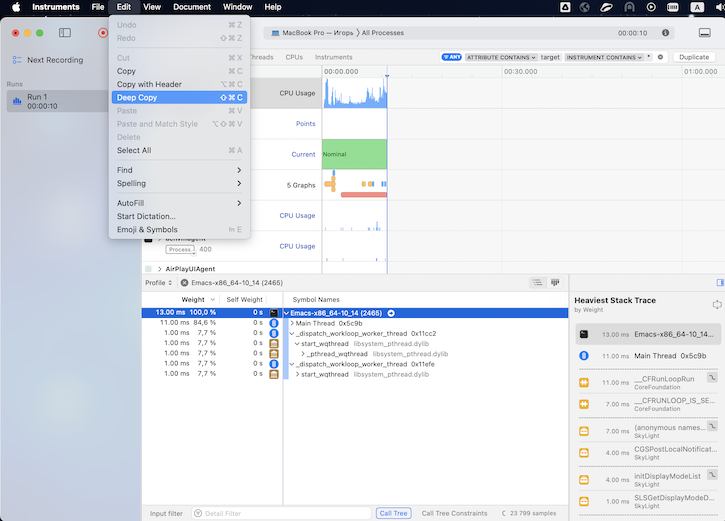Open the View menu
The height and width of the screenshot is (521, 725).
(x=152, y=7)
